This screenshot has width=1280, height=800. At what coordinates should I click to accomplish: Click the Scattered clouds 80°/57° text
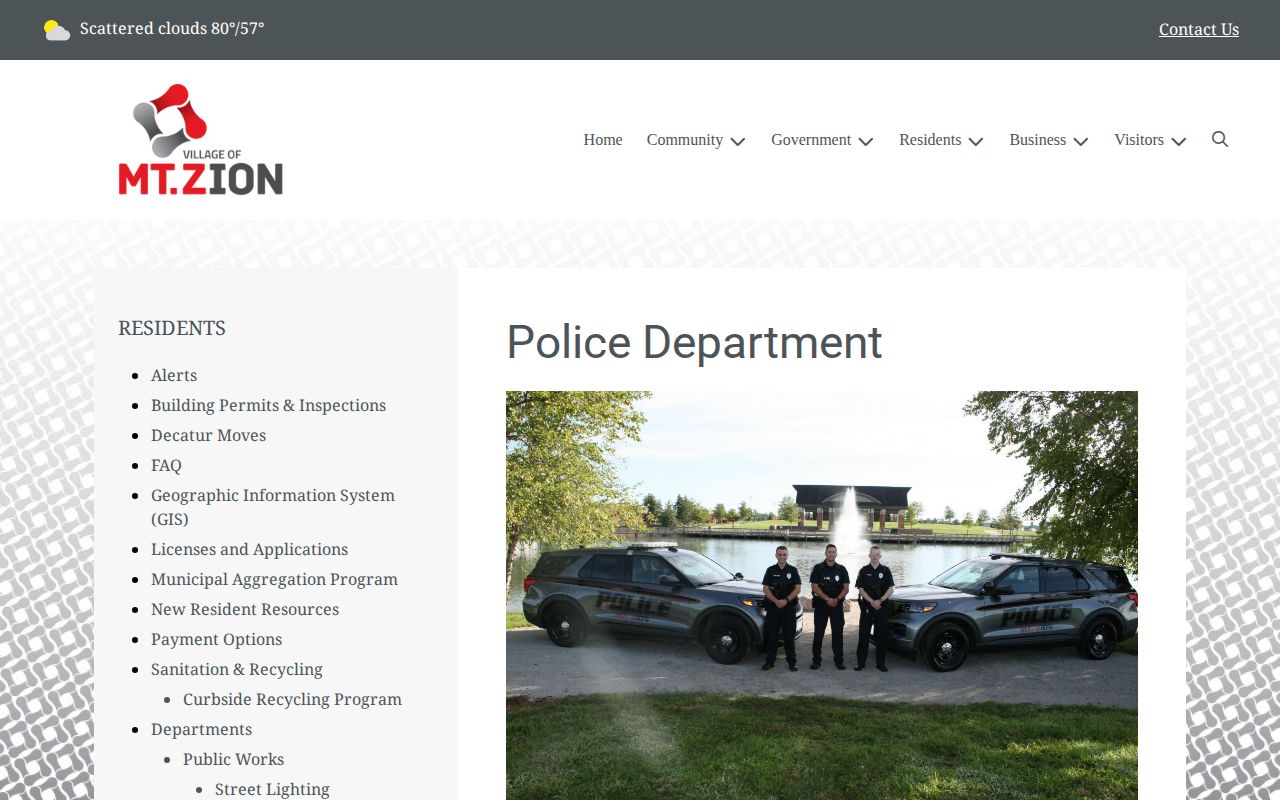point(172,29)
